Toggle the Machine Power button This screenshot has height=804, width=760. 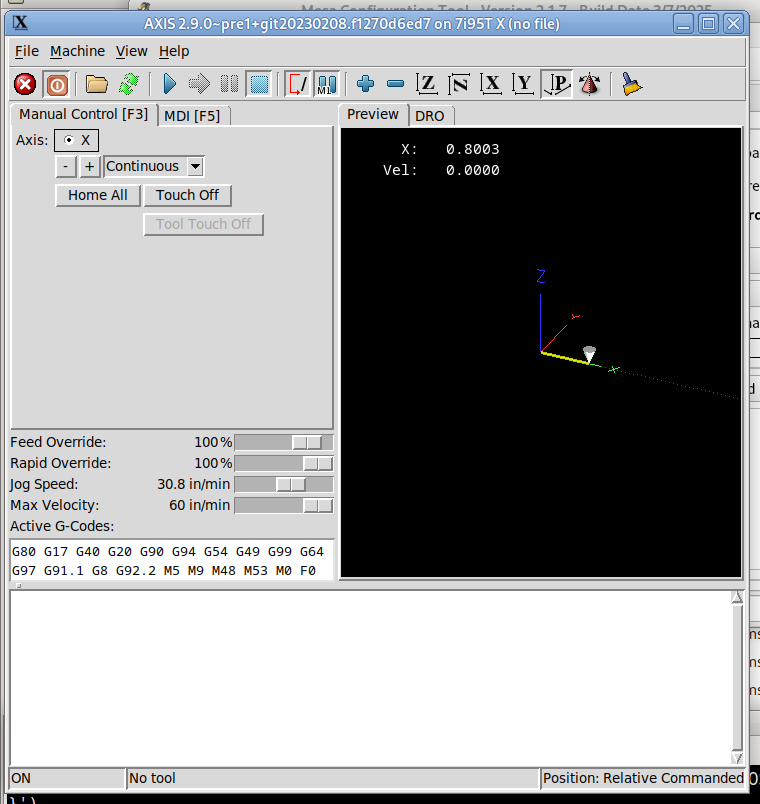(57, 84)
